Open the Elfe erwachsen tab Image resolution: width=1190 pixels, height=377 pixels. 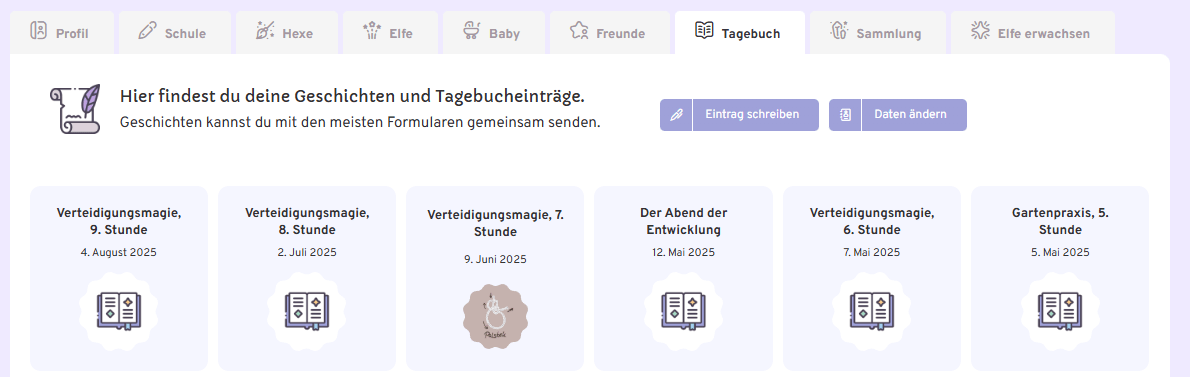click(1033, 33)
